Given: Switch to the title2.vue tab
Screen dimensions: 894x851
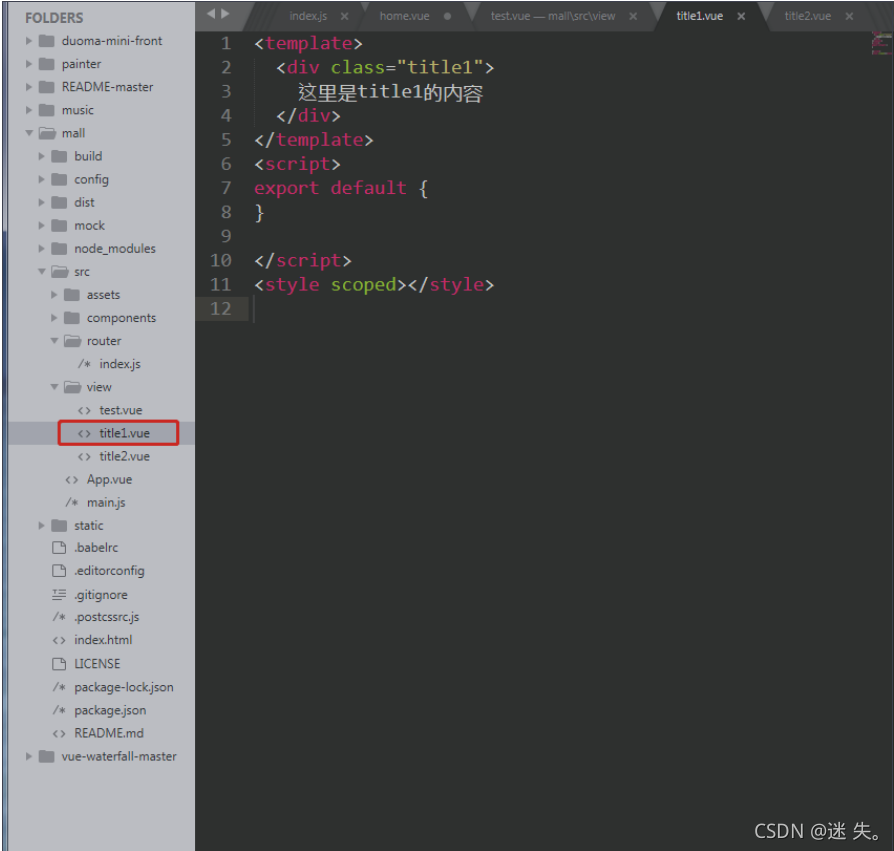Looking at the screenshot, I should [807, 16].
